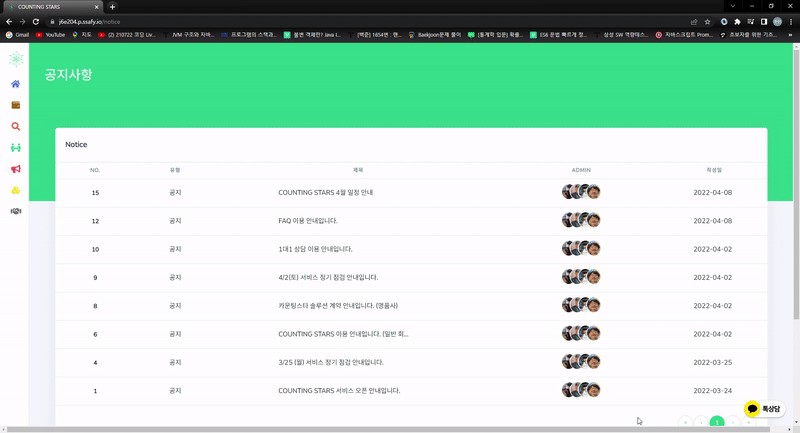Go to previous page in pagination

[x=701, y=422]
